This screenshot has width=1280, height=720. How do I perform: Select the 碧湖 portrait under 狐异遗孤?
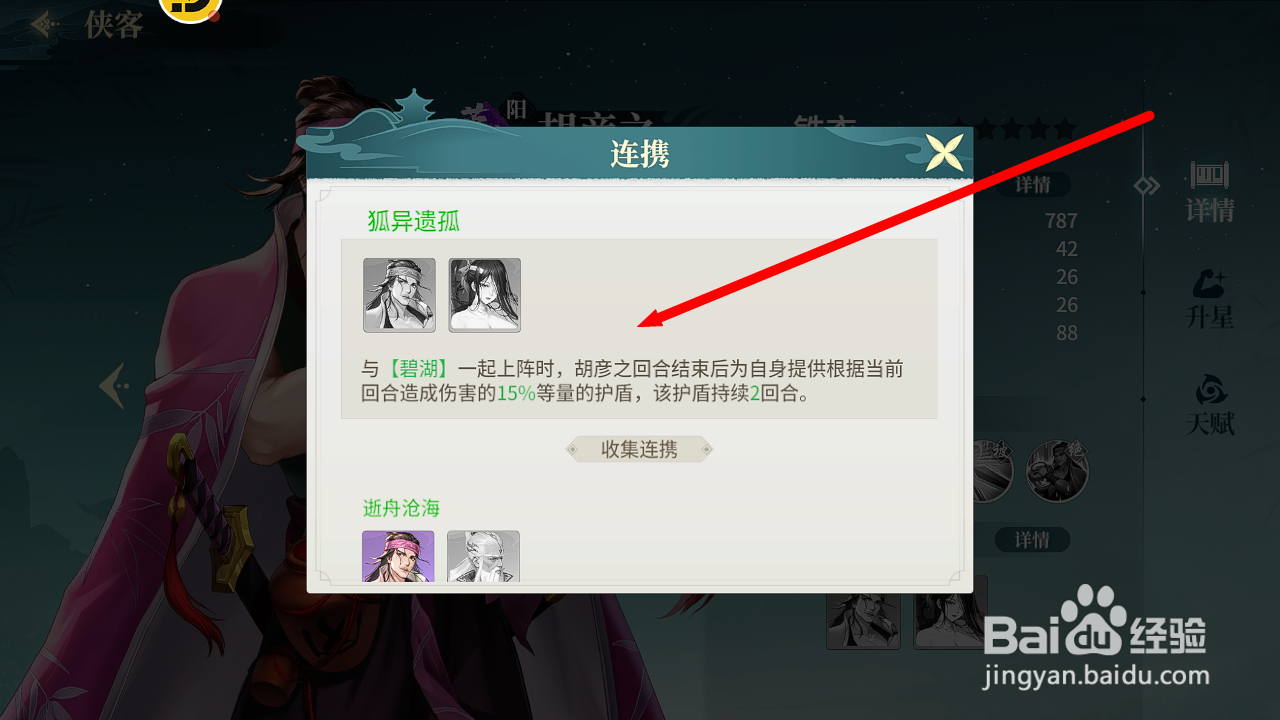pyautogui.click(x=485, y=295)
